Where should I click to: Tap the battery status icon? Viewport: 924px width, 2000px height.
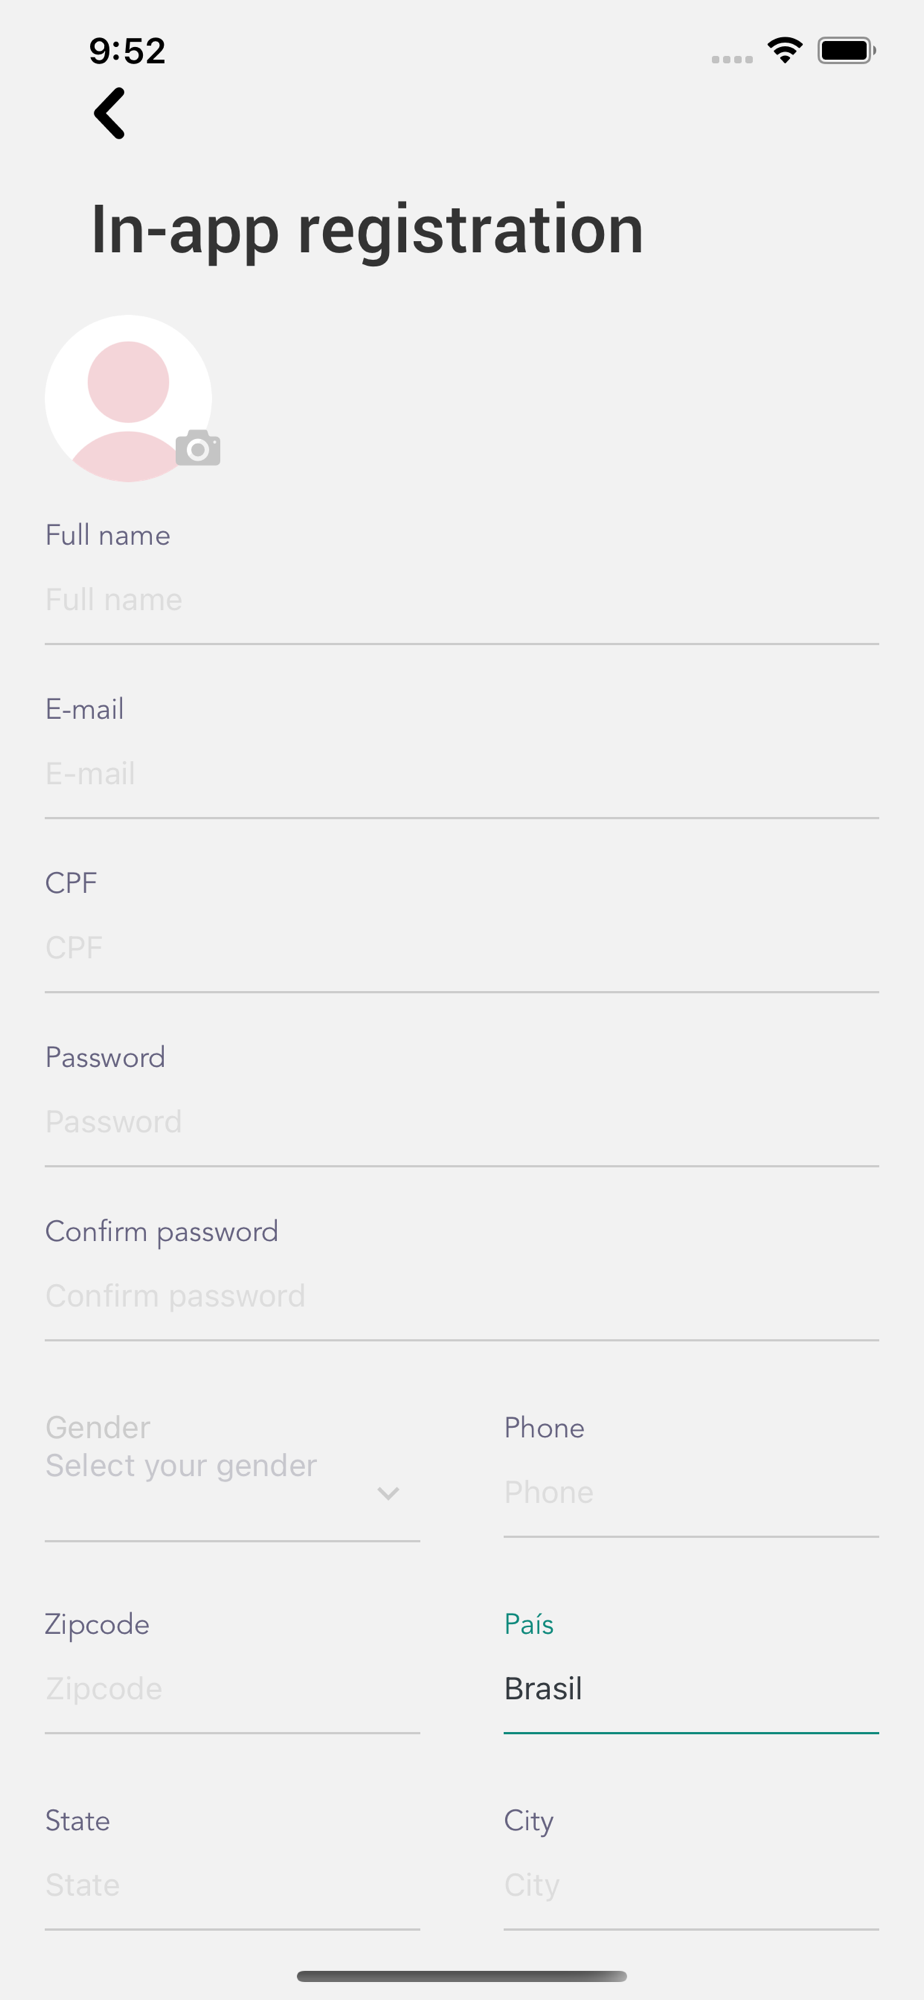click(x=847, y=50)
